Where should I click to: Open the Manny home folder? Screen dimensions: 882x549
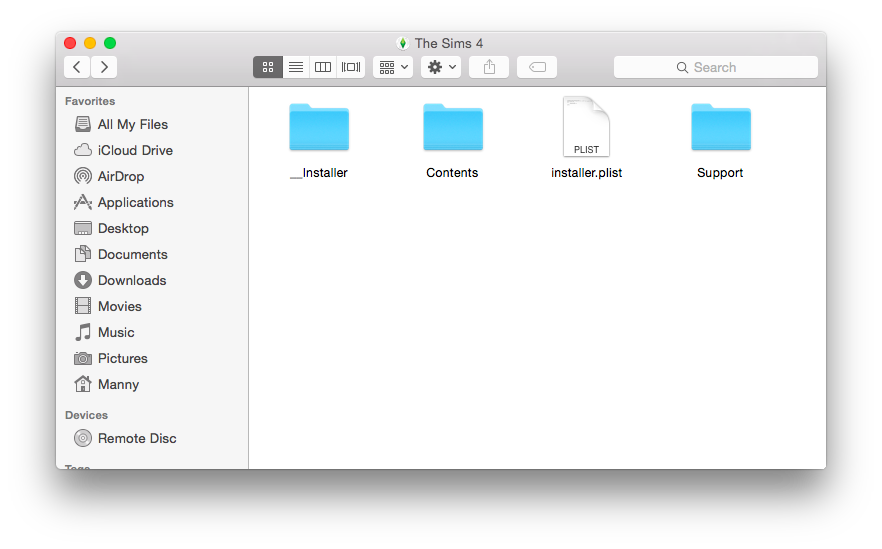pyautogui.click(x=152, y=384)
